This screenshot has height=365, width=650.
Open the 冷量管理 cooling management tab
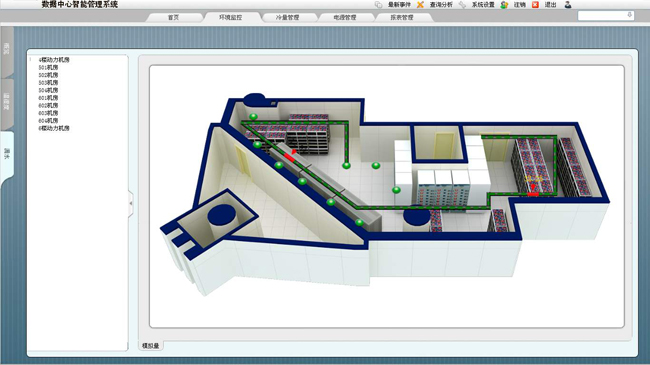point(287,17)
